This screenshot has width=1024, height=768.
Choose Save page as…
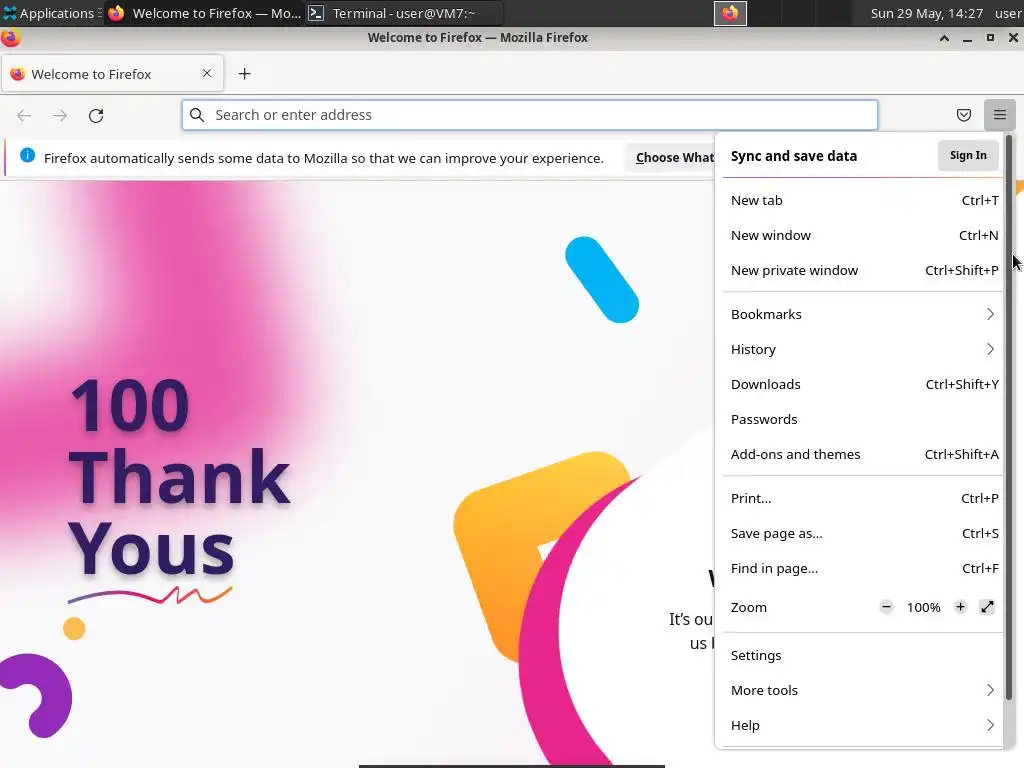pos(862,534)
